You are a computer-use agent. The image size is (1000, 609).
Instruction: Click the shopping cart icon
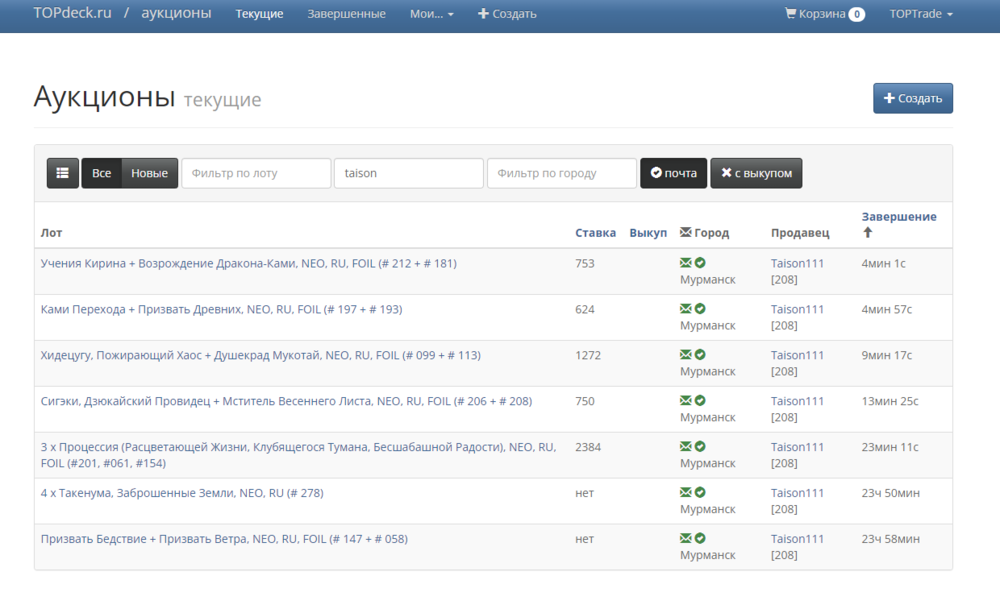791,14
